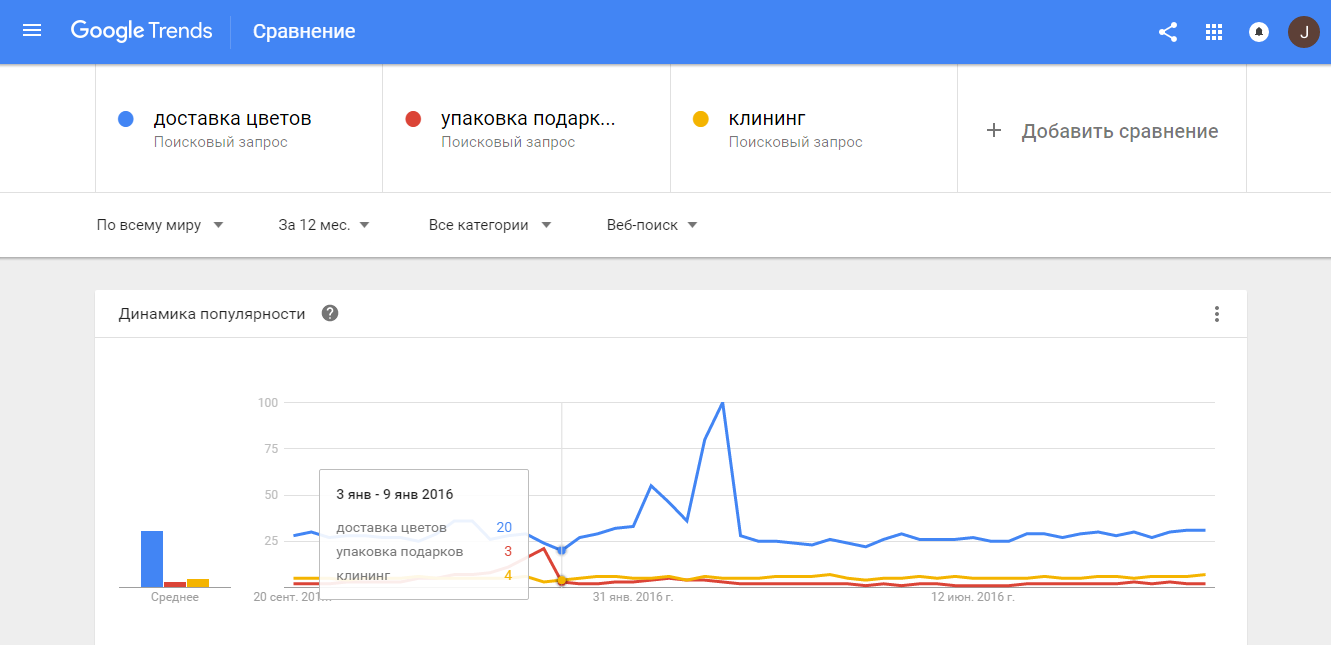Open the profile avatar menu
Viewport: 1331px width, 645px height.
point(1303,31)
